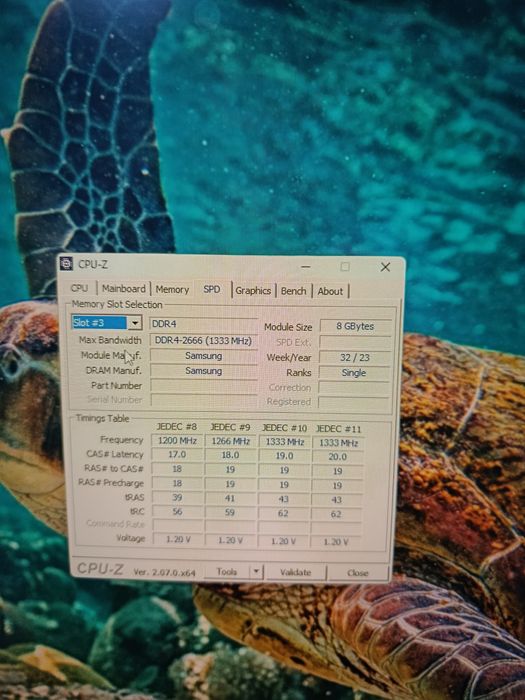Click the CPU-Z app icon in title bar
525x700 pixels.
pyautogui.click(x=66, y=263)
